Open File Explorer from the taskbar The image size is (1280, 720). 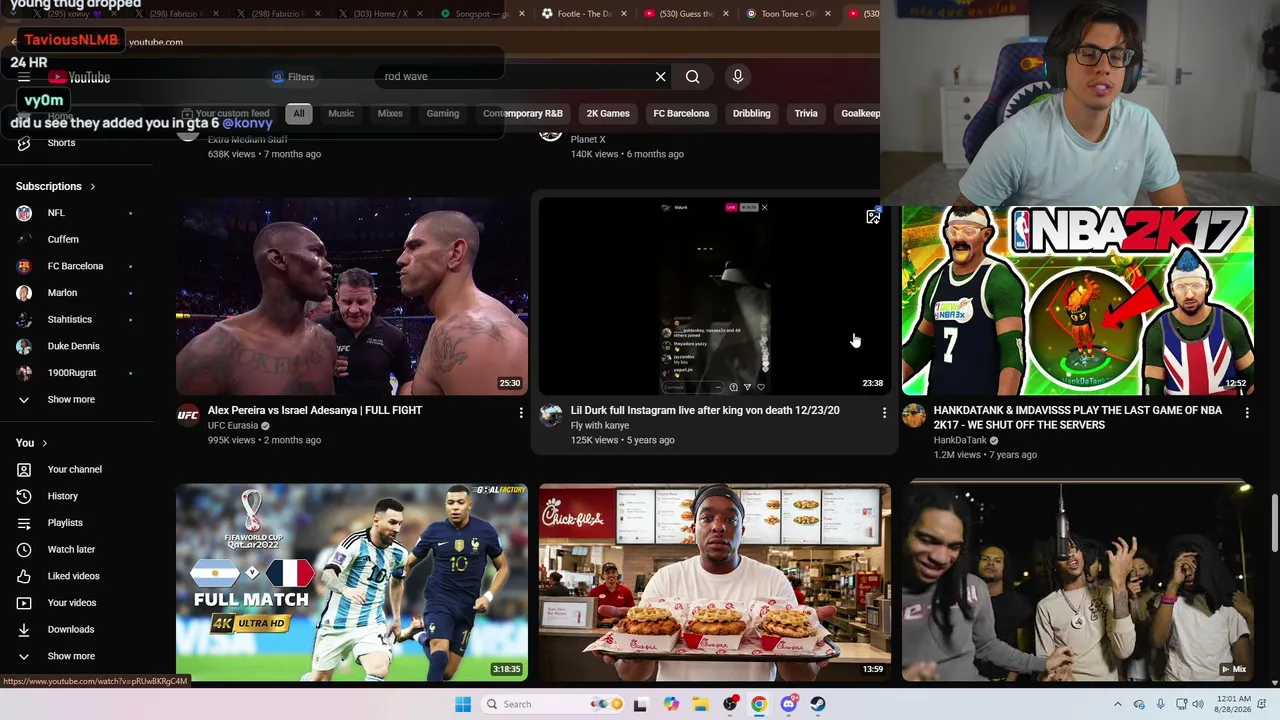click(700, 704)
